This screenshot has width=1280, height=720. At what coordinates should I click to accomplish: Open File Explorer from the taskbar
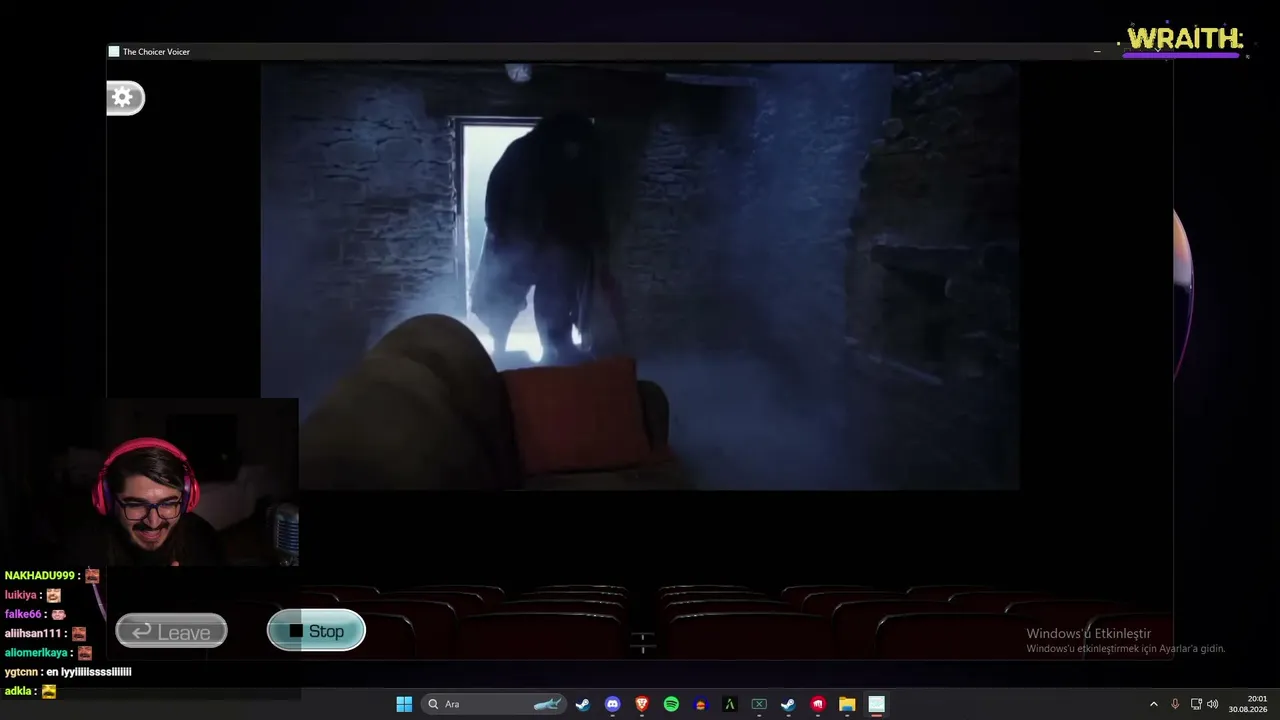847,704
